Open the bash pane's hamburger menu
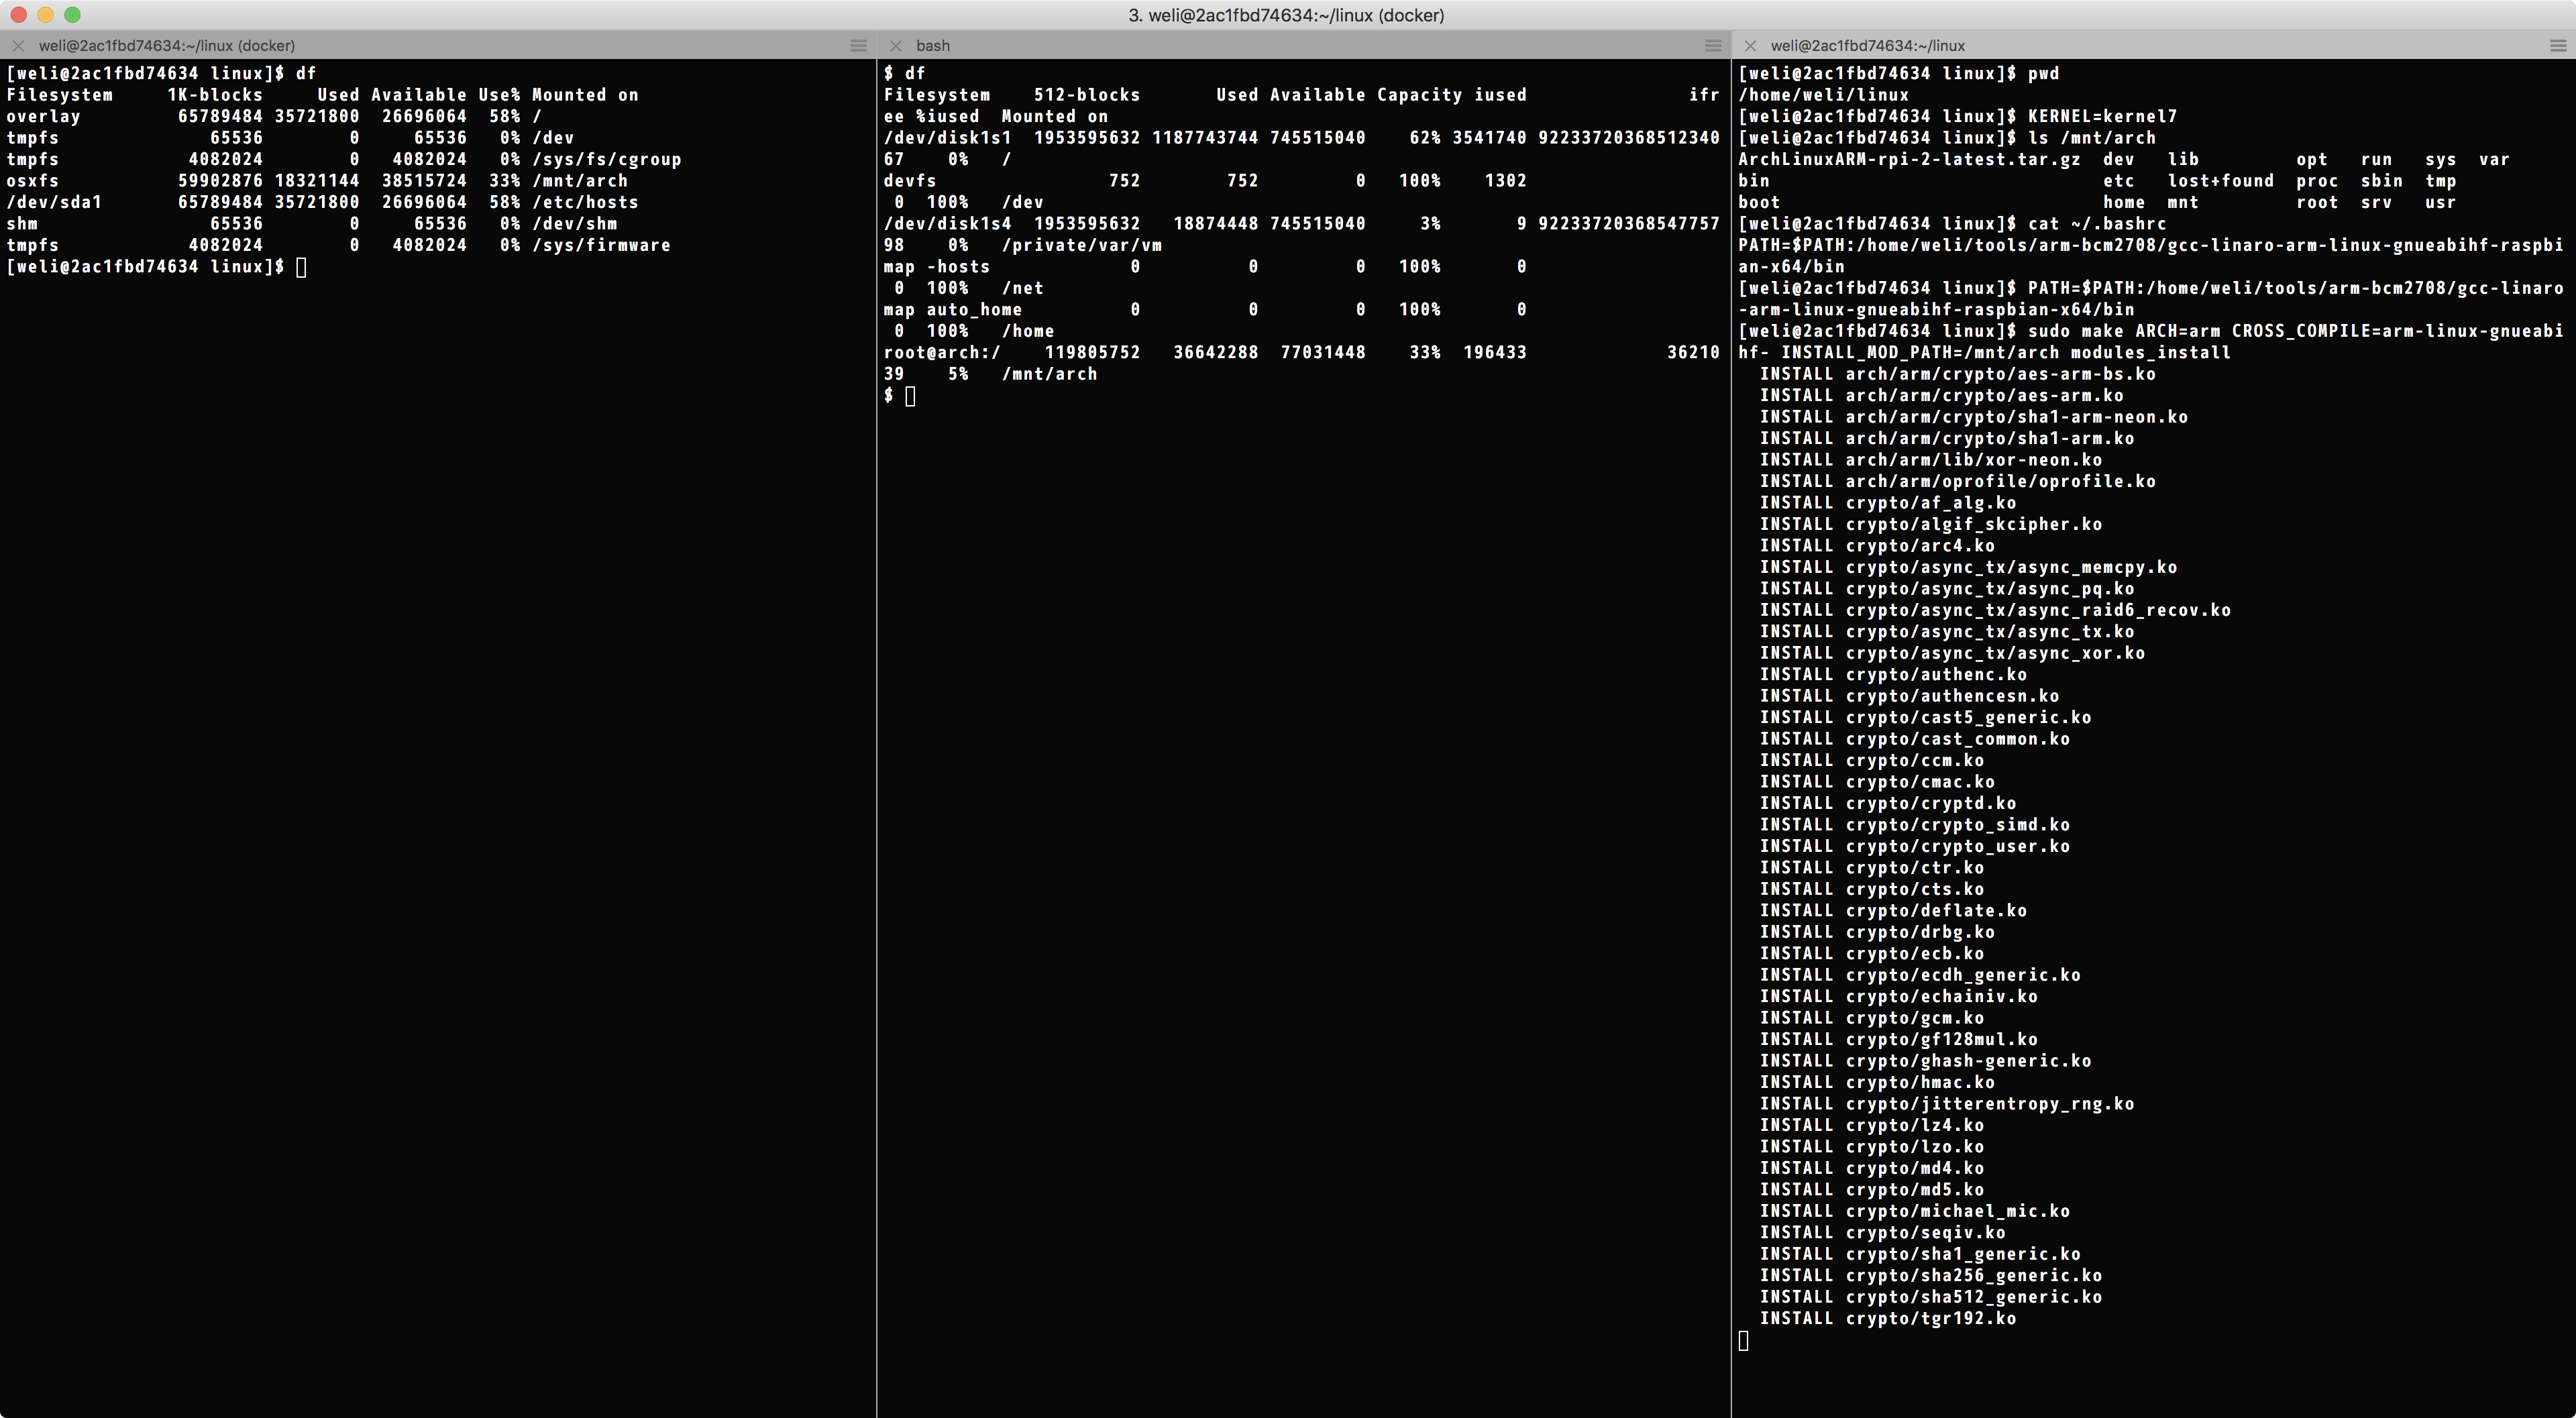The image size is (2576, 1418). coord(1713,46)
